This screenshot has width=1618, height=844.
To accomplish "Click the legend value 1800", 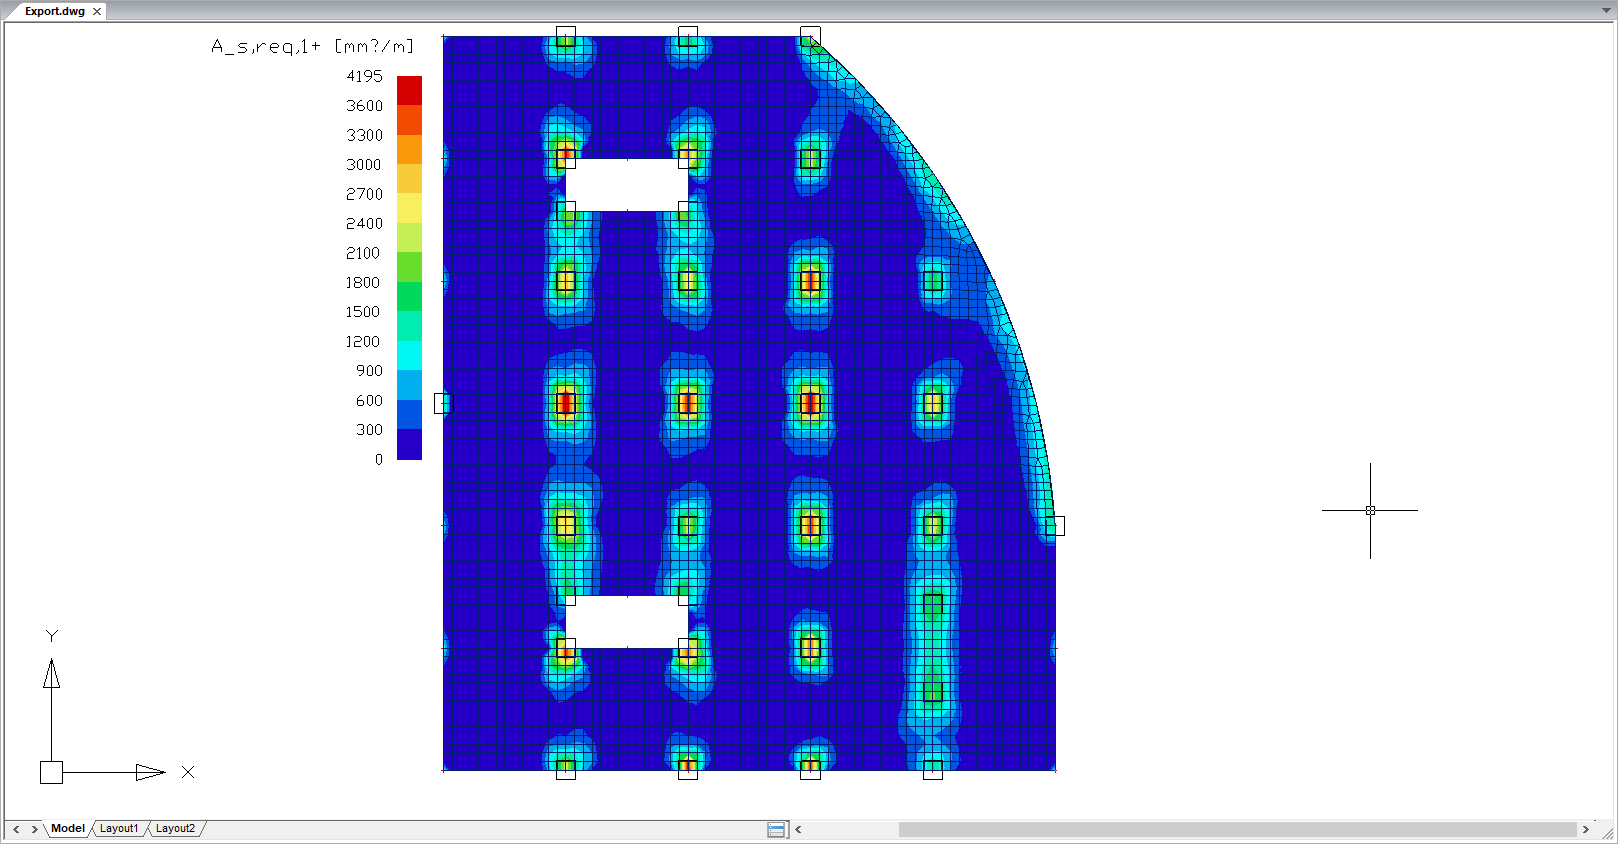I will (364, 282).
